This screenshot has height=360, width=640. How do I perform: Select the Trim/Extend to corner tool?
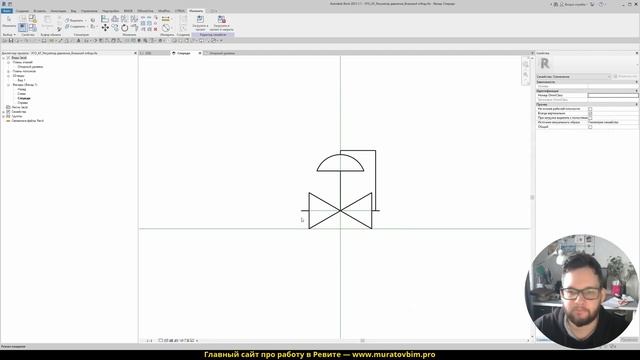point(134,28)
